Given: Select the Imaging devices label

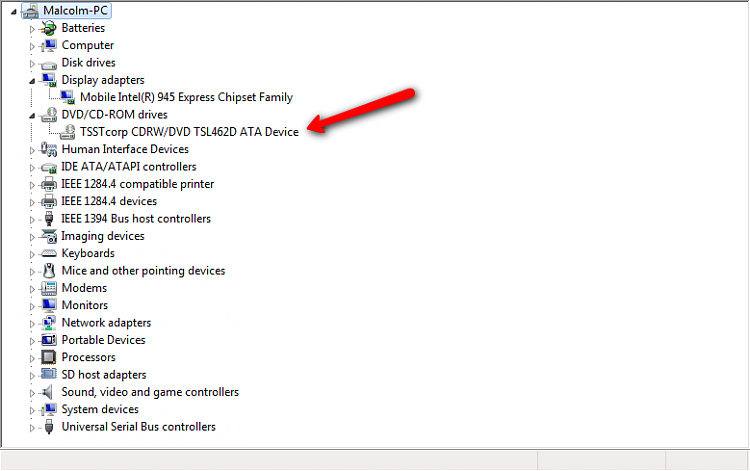Looking at the screenshot, I should click(103, 236).
